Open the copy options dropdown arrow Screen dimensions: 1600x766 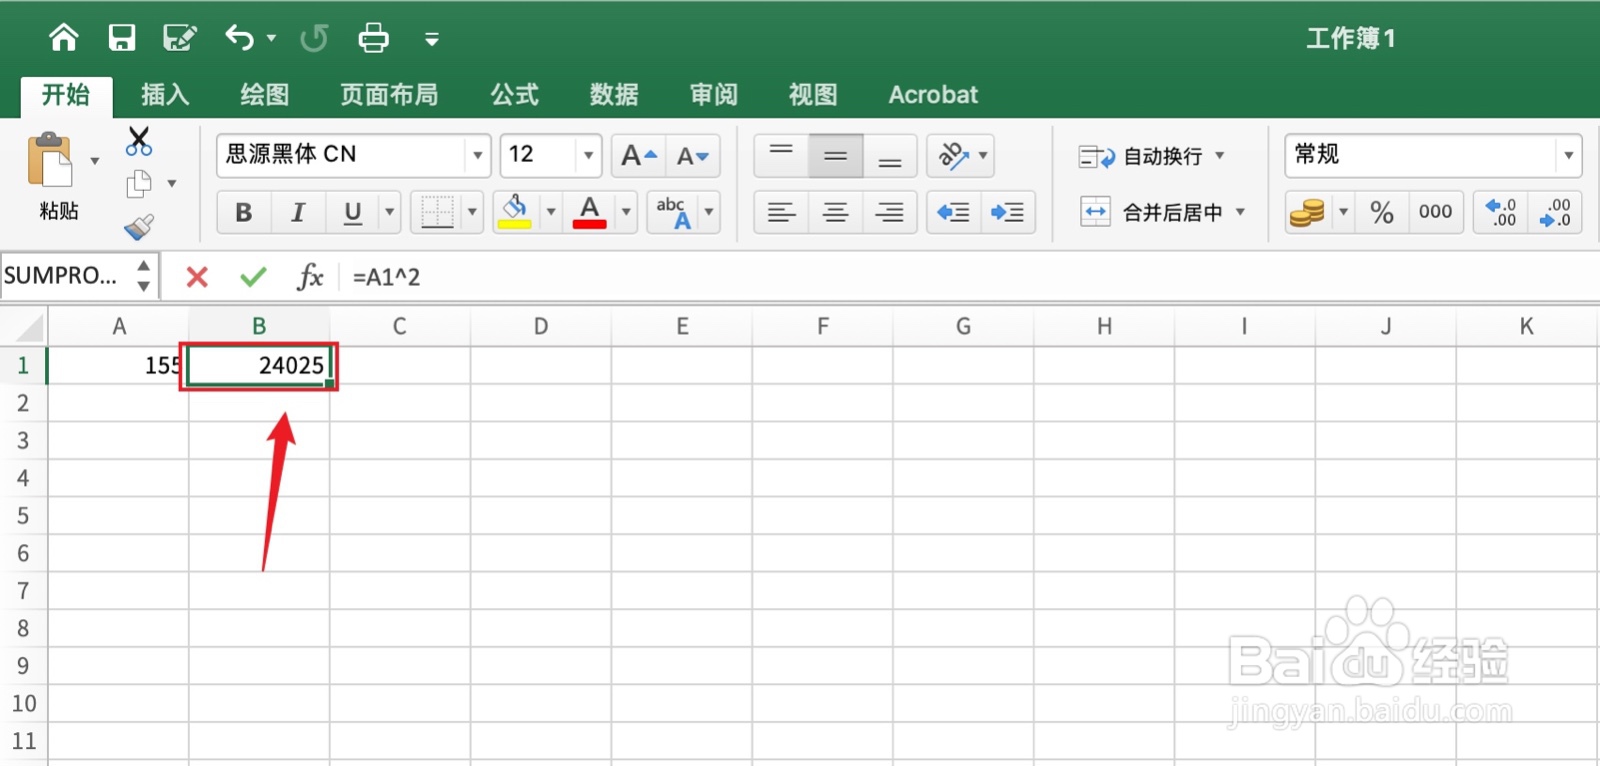click(x=172, y=184)
